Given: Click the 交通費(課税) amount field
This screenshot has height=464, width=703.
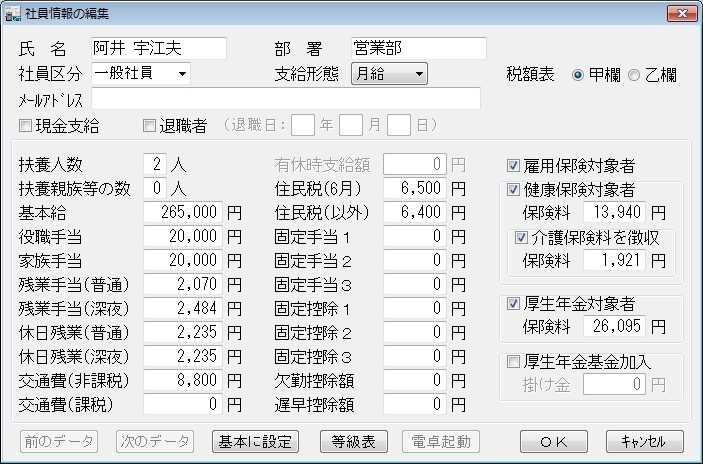Looking at the screenshot, I should click(183, 404).
